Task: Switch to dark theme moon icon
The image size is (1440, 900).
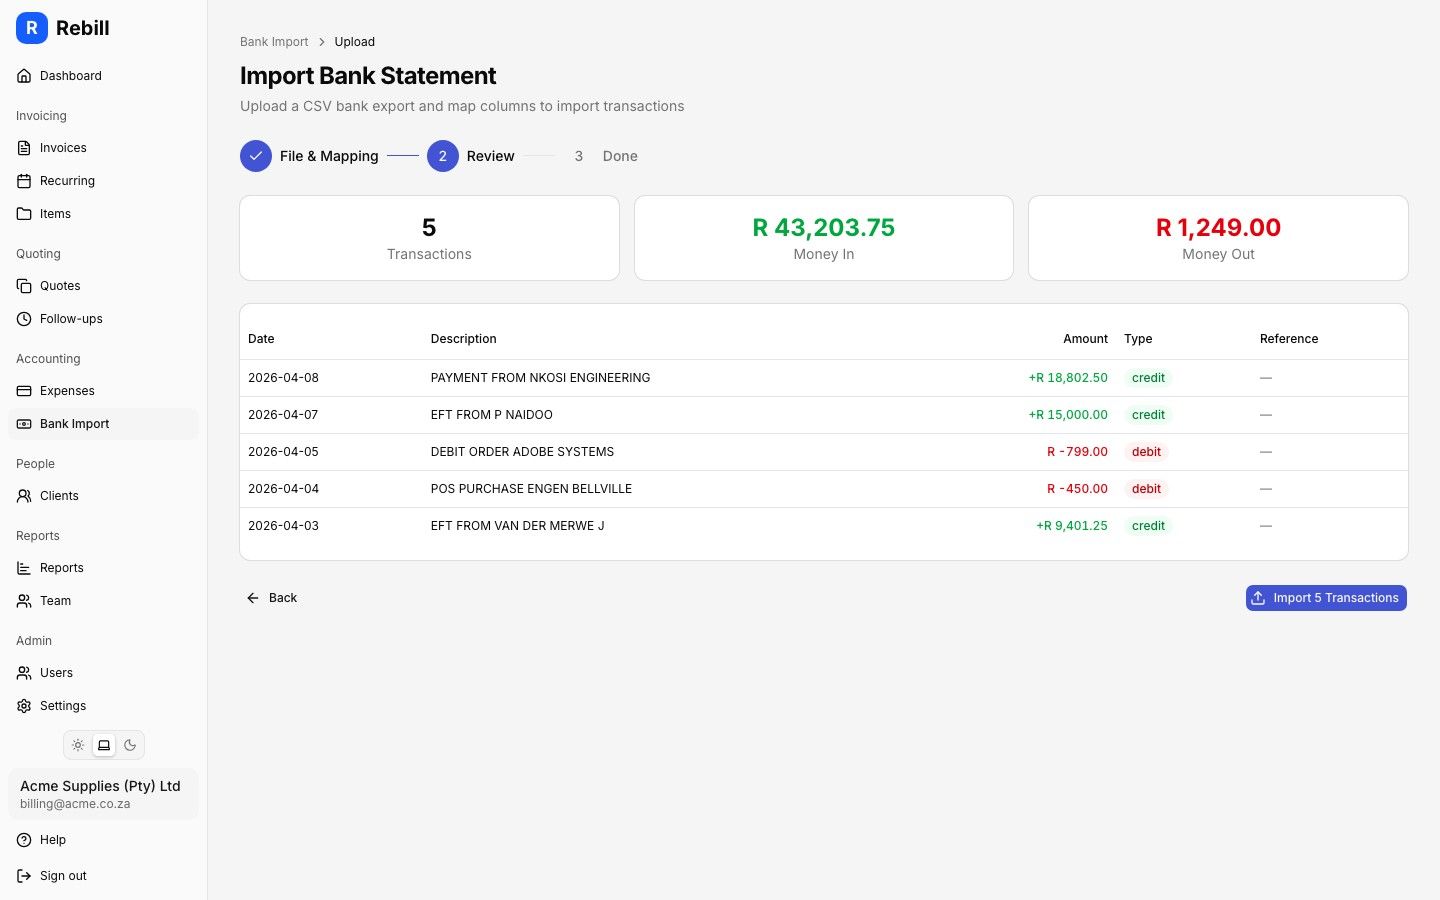Action: (130, 745)
